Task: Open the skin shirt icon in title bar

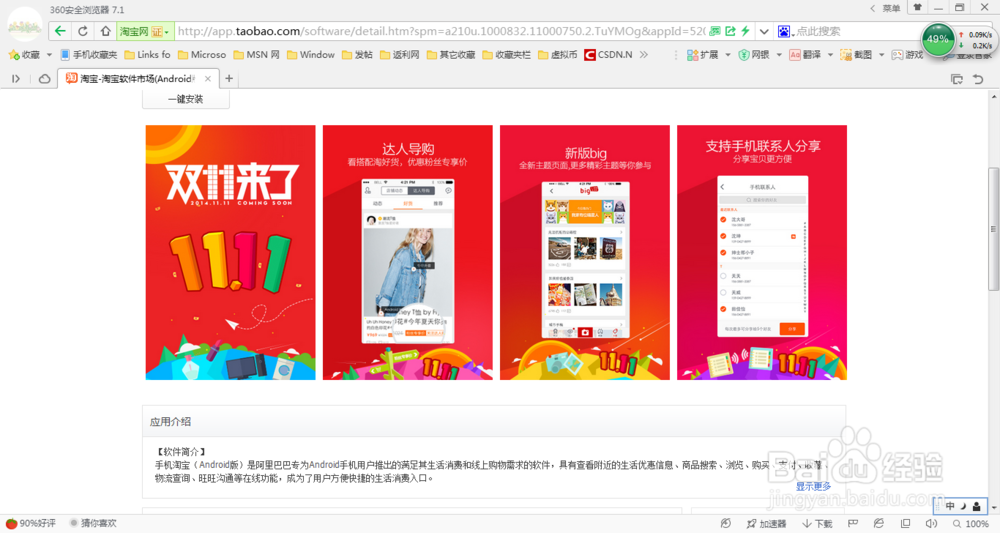Action: click(x=918, y=8)
